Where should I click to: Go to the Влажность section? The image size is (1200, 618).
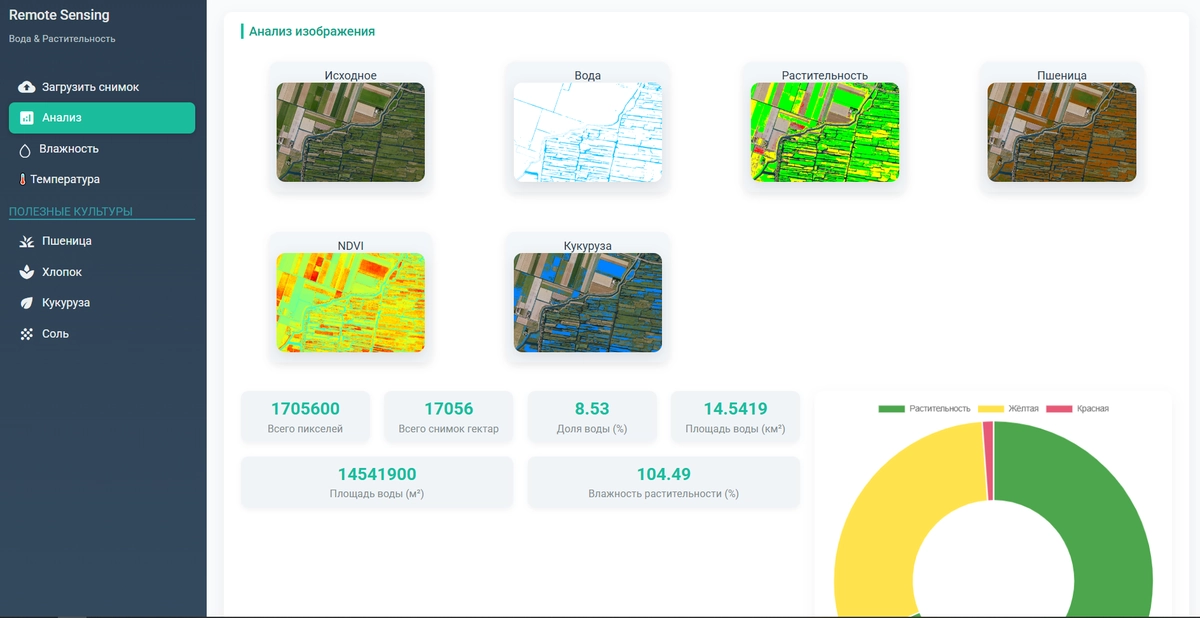tap(102, 149)
